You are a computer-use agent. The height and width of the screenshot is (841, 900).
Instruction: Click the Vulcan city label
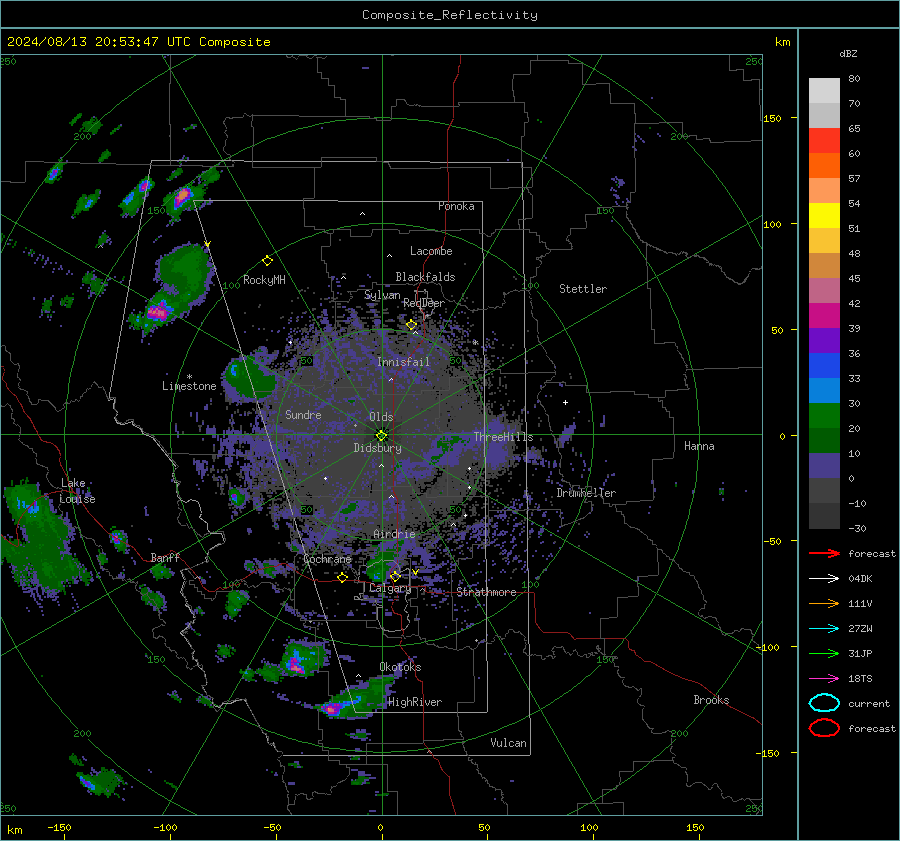[509, 743]
